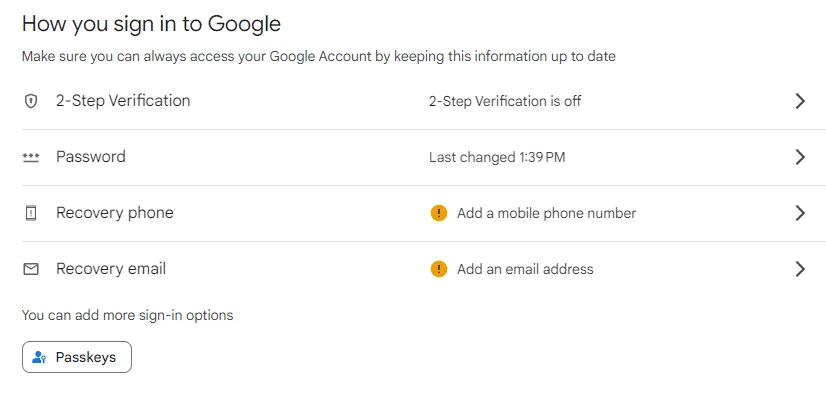Select the Recovery phone label
The height and width of the screenshot is (394, 826).
(x=115, y=213)
